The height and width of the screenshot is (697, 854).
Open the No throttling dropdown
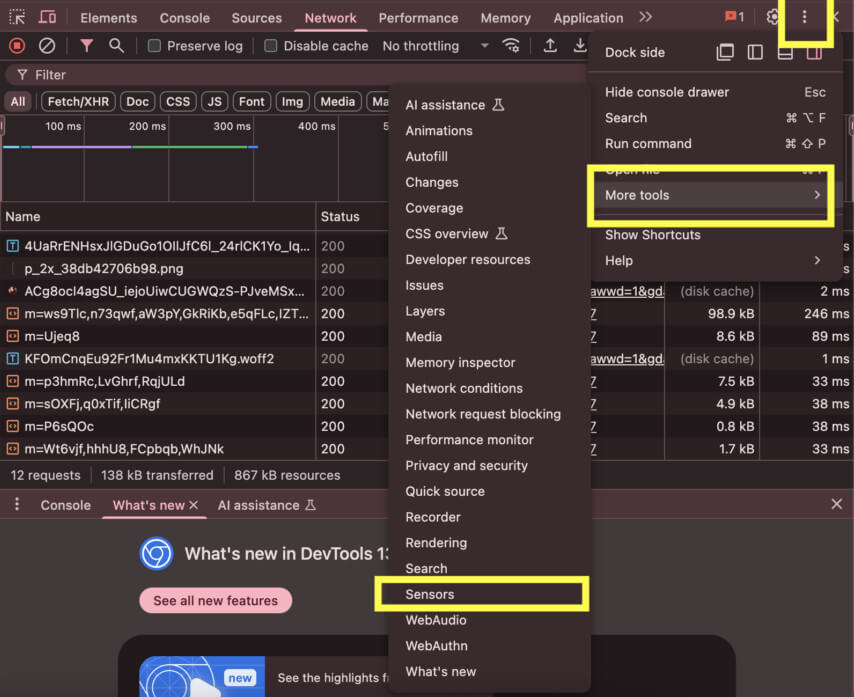tap(435, 46)
